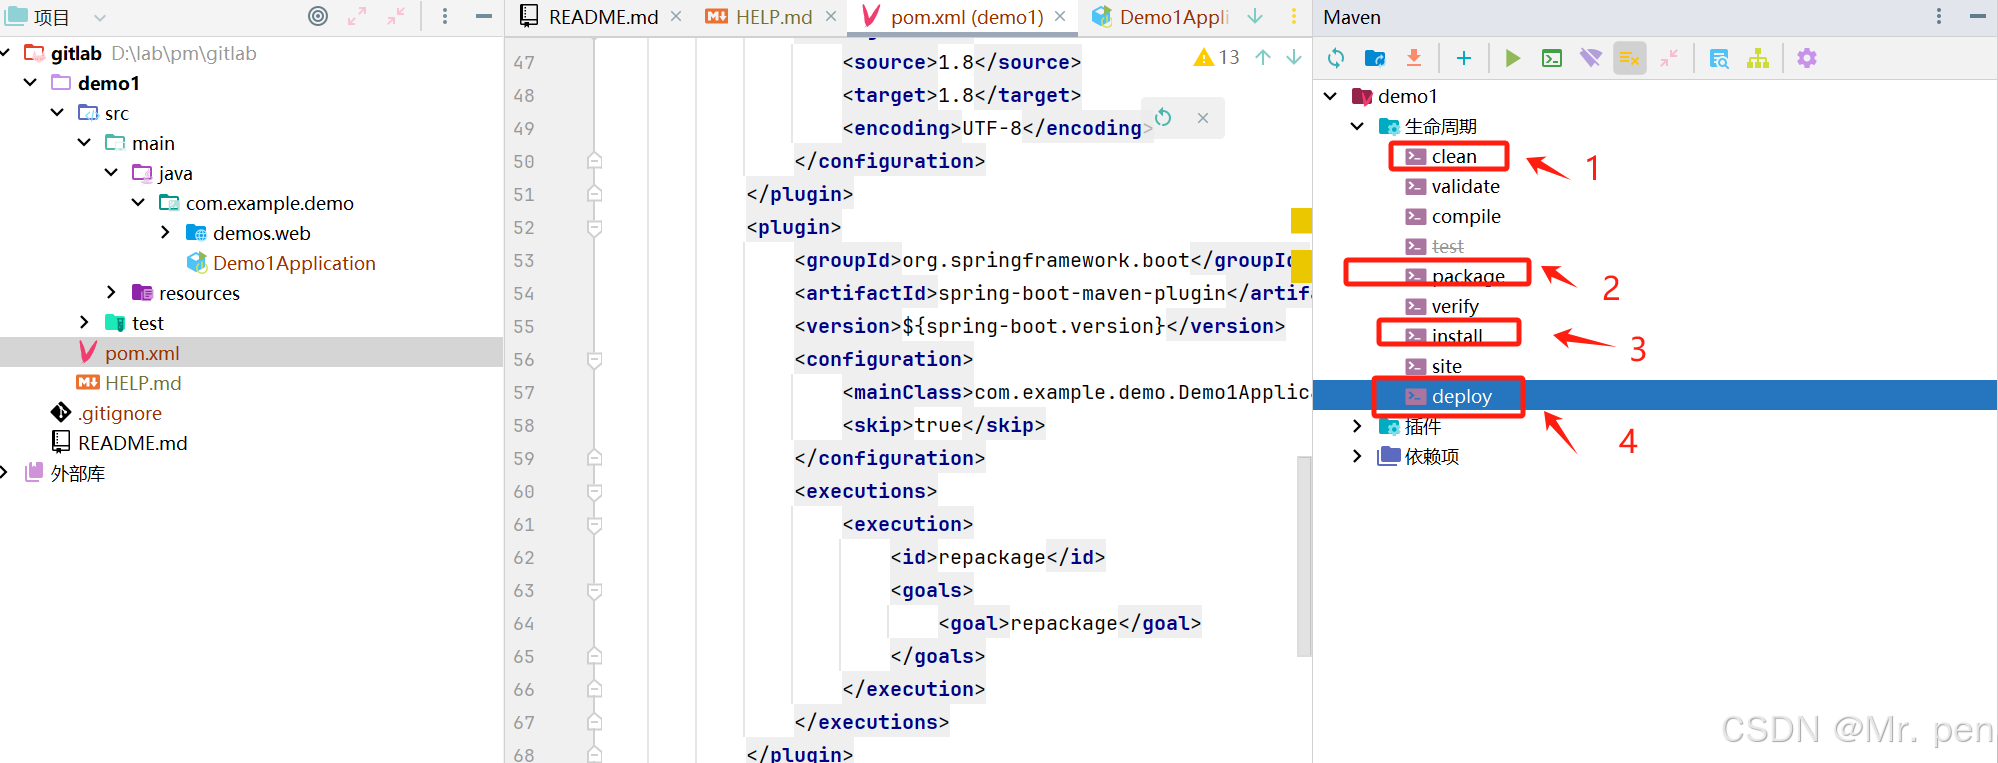Go to next highlighted problem

1294,57
